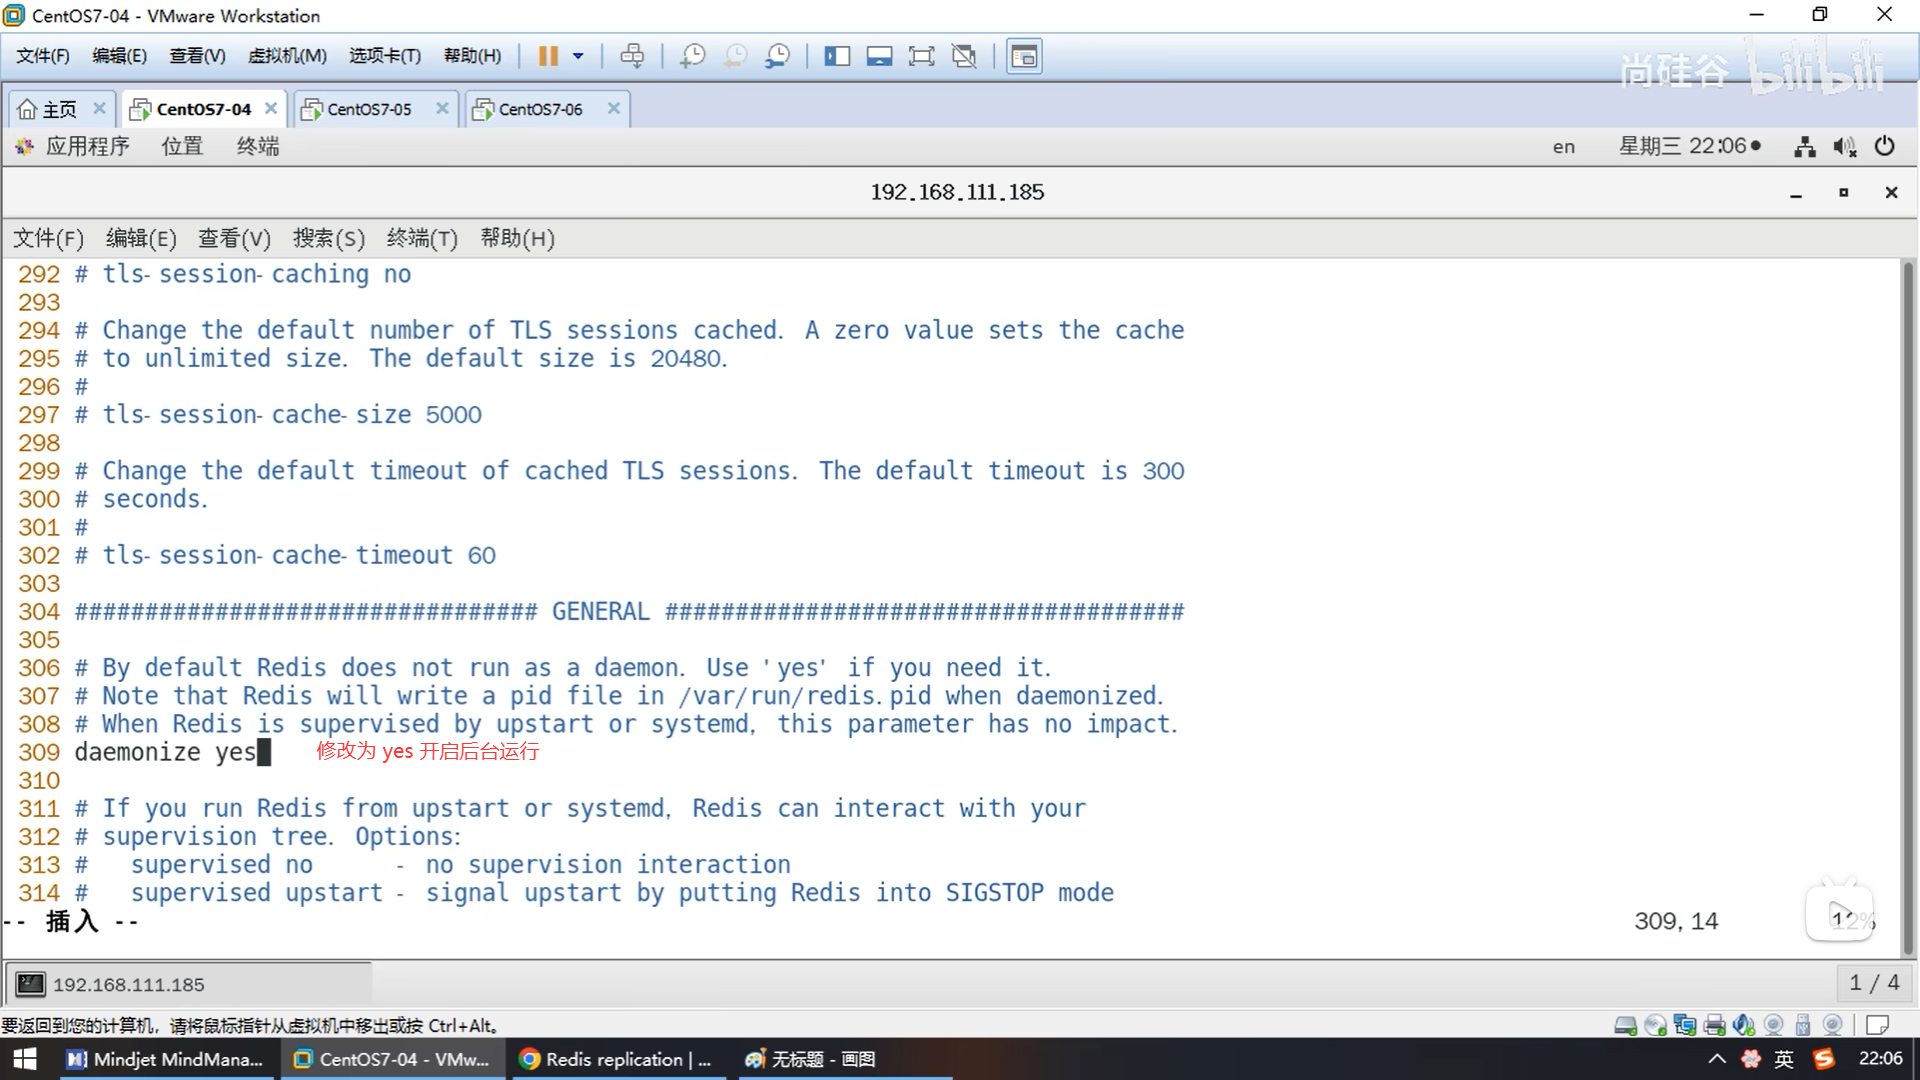Open 虚拟机(M) menu
Screen dimensions: 1920x1080
287,56
